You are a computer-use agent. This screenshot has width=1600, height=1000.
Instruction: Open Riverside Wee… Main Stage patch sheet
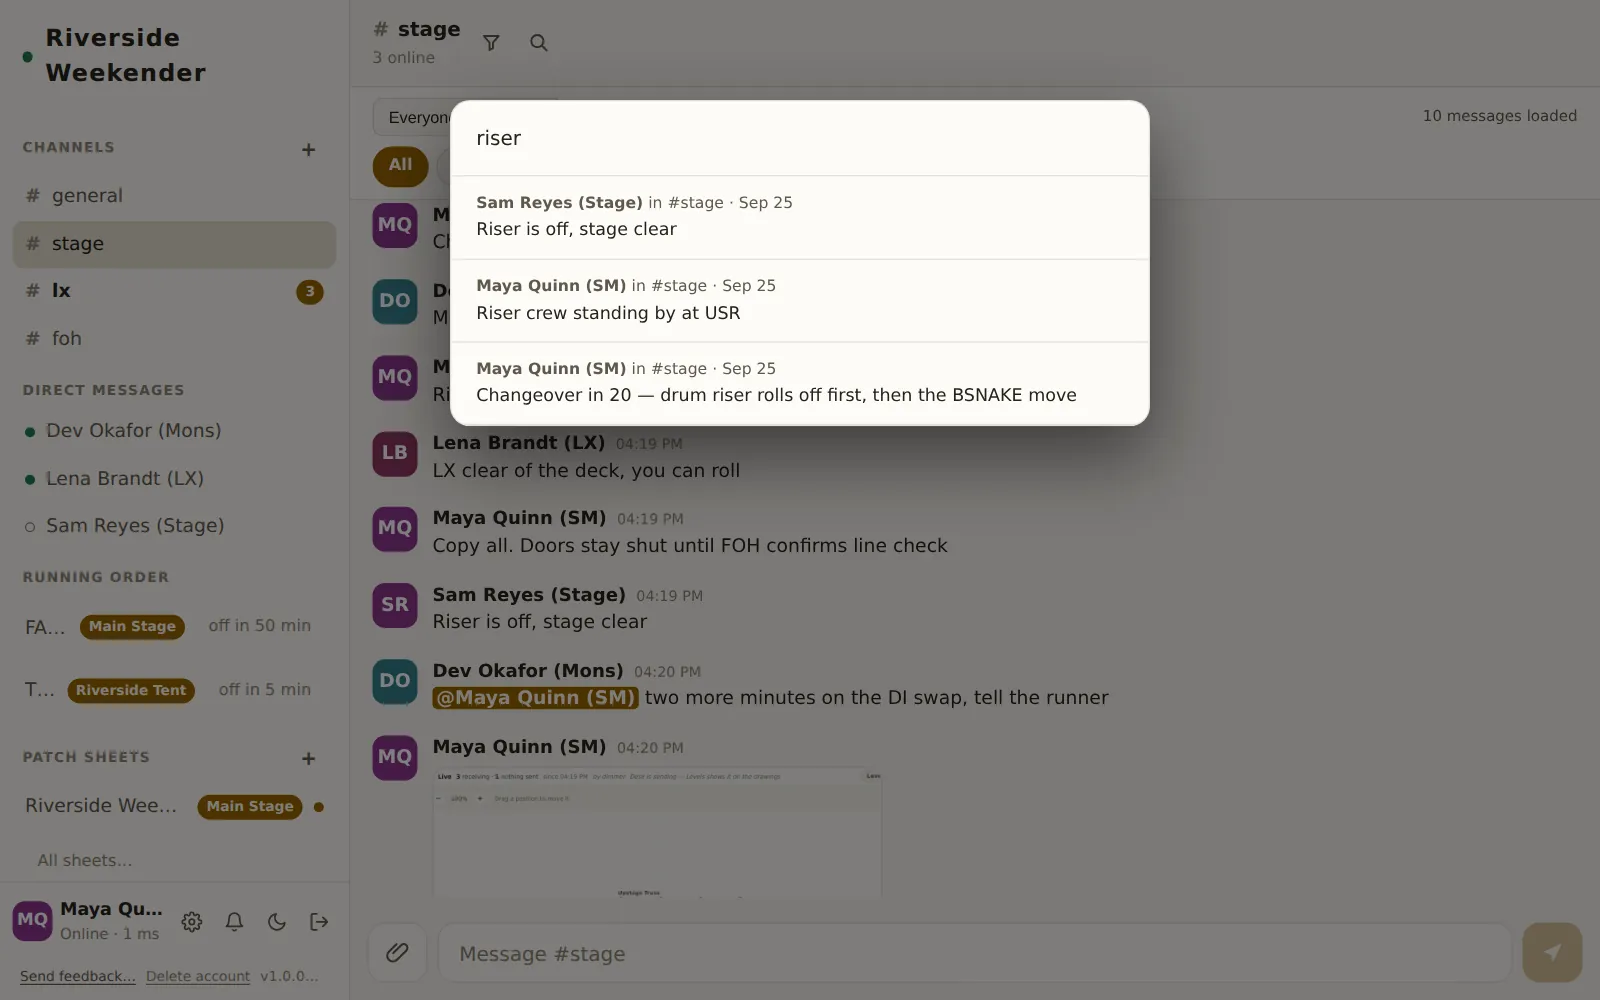[x=174, y=806]
